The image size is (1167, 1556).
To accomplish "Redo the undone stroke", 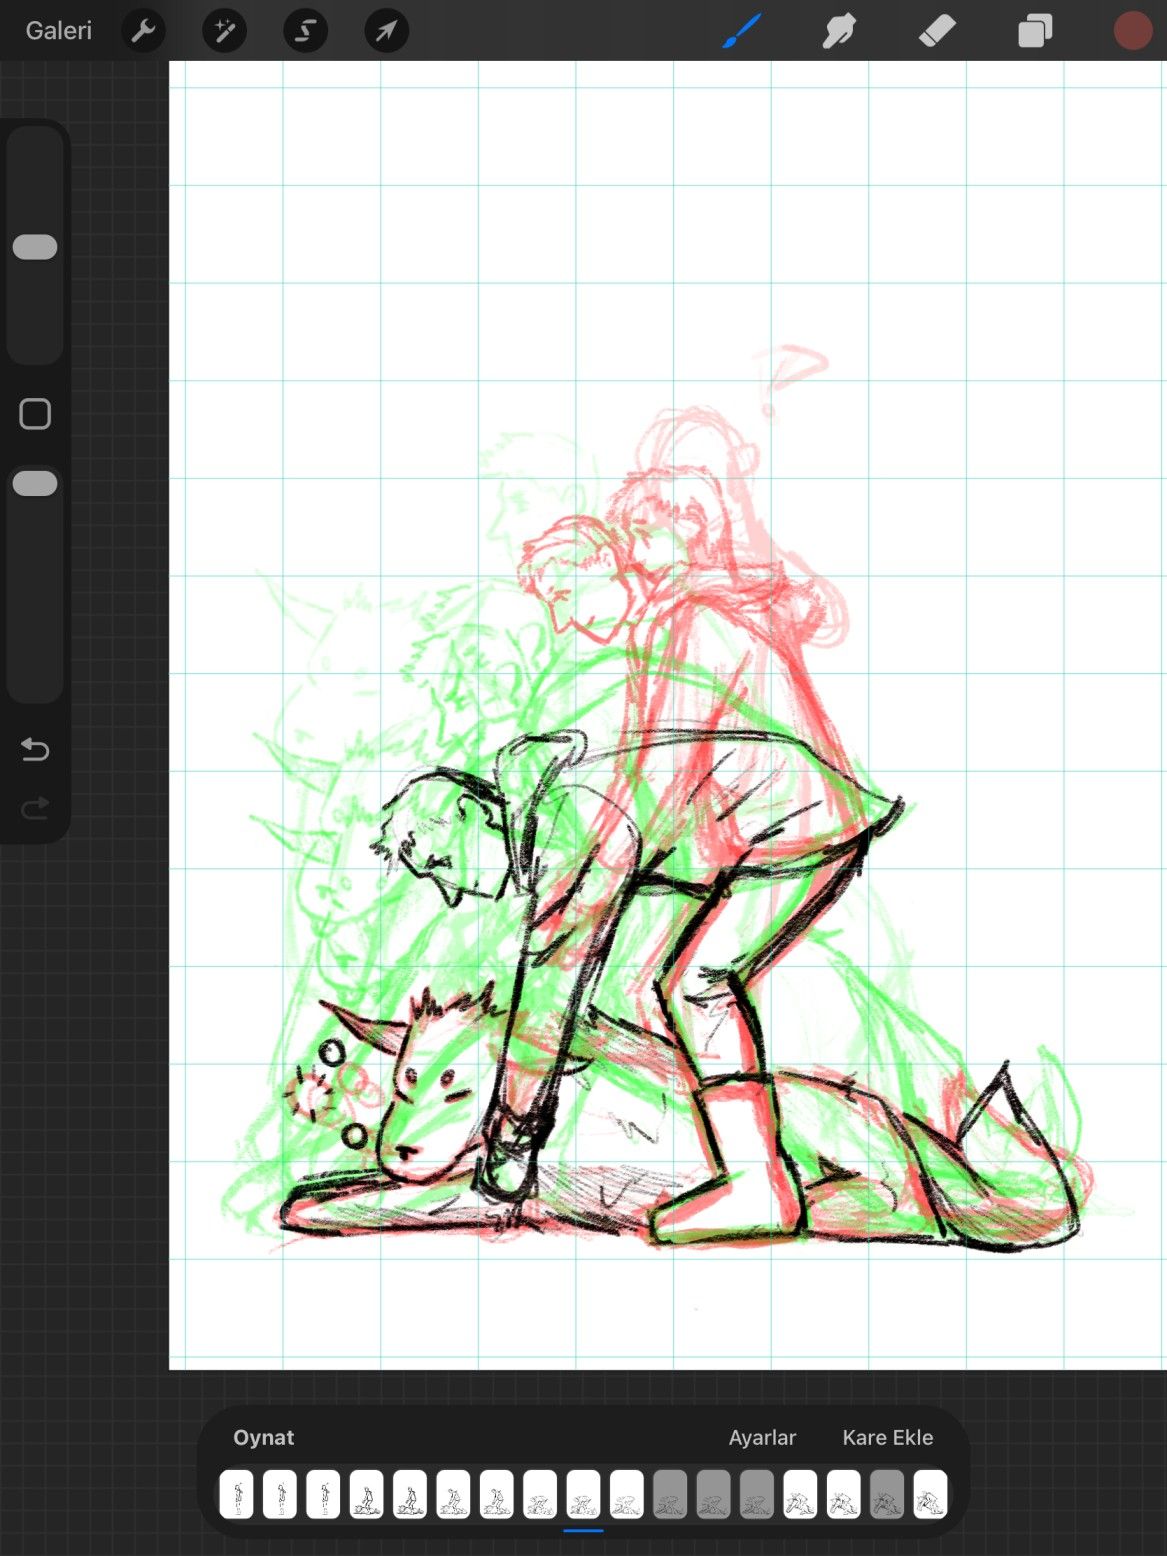I will (35, 808).
